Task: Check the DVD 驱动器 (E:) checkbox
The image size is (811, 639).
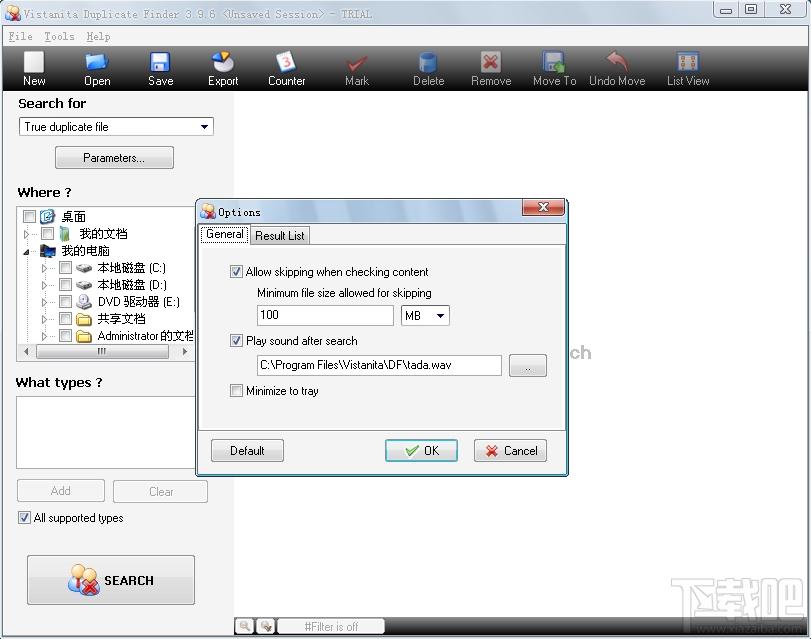Action: 65,302
